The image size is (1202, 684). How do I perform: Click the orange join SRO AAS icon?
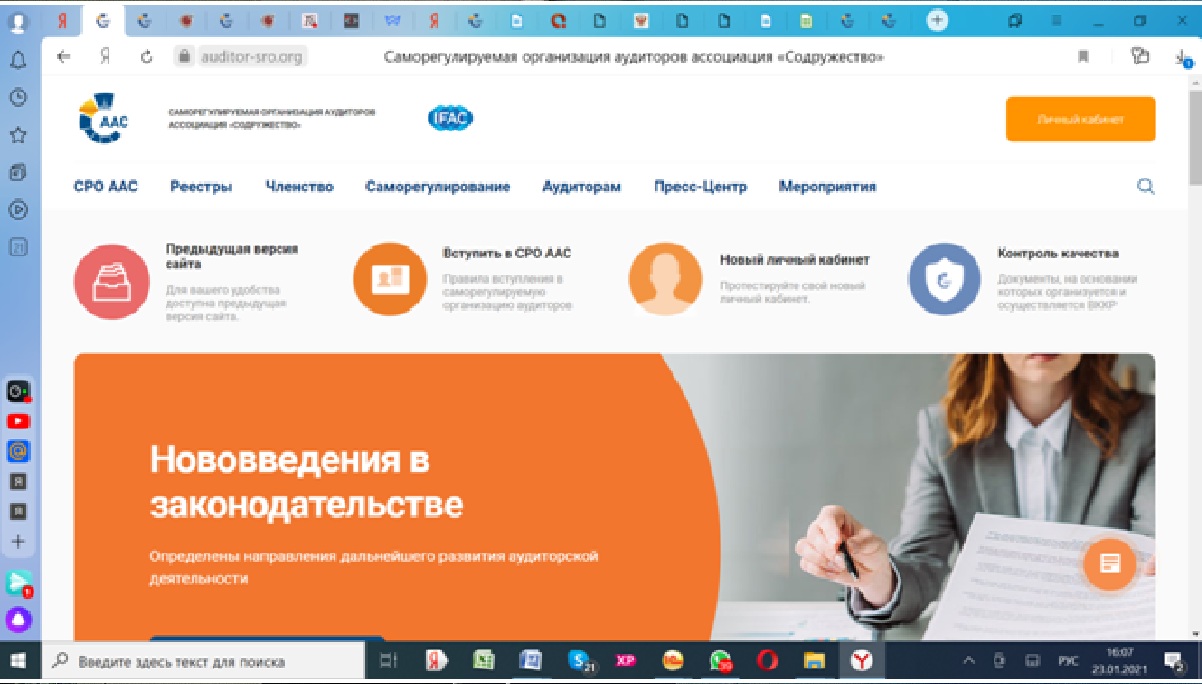391,278
